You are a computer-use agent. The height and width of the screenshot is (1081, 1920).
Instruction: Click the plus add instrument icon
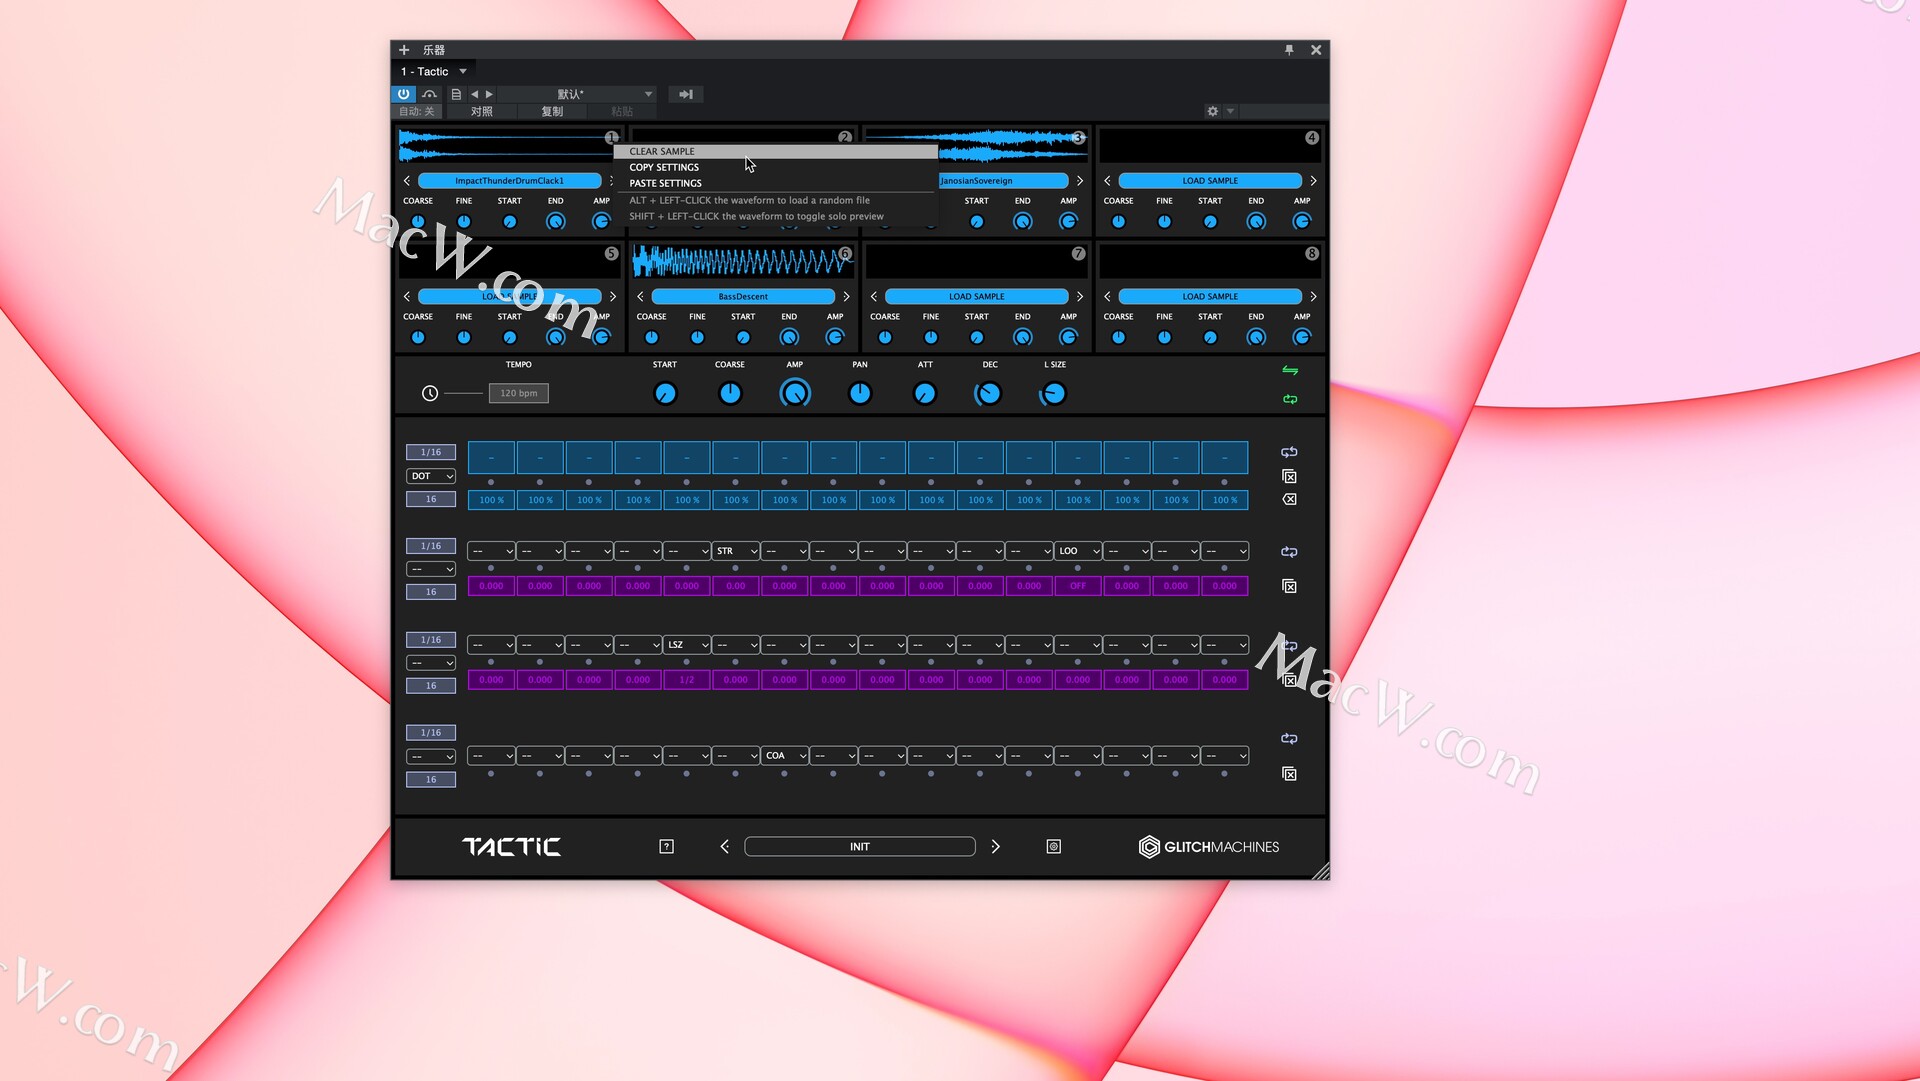tap(404, 49)
